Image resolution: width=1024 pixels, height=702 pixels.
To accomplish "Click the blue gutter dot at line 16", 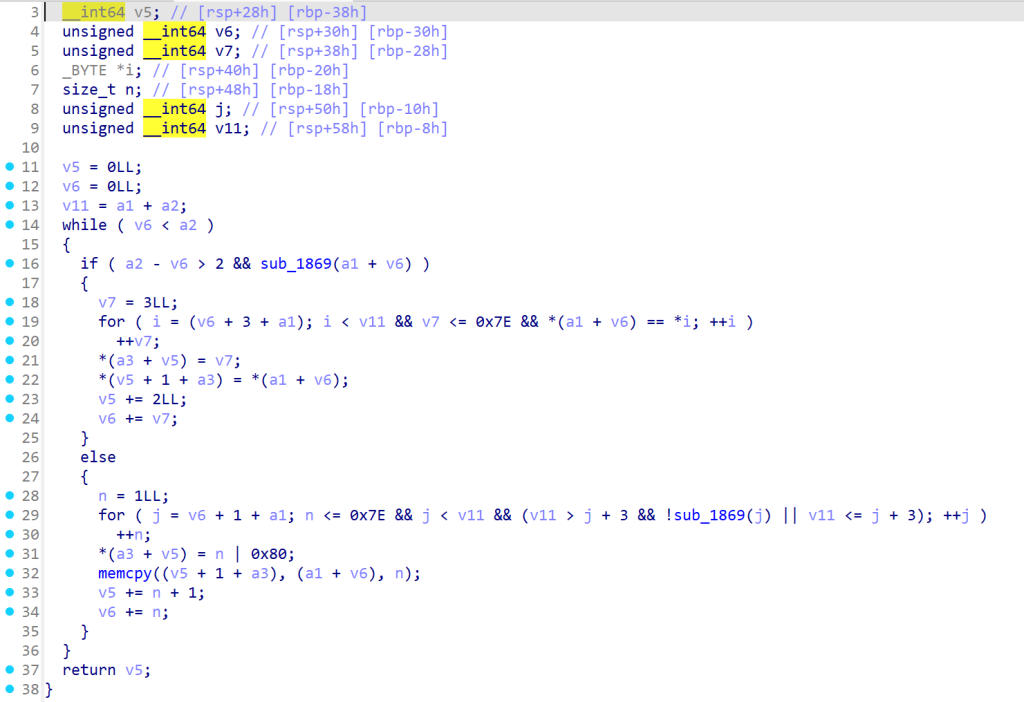I will tap(10, 264).
